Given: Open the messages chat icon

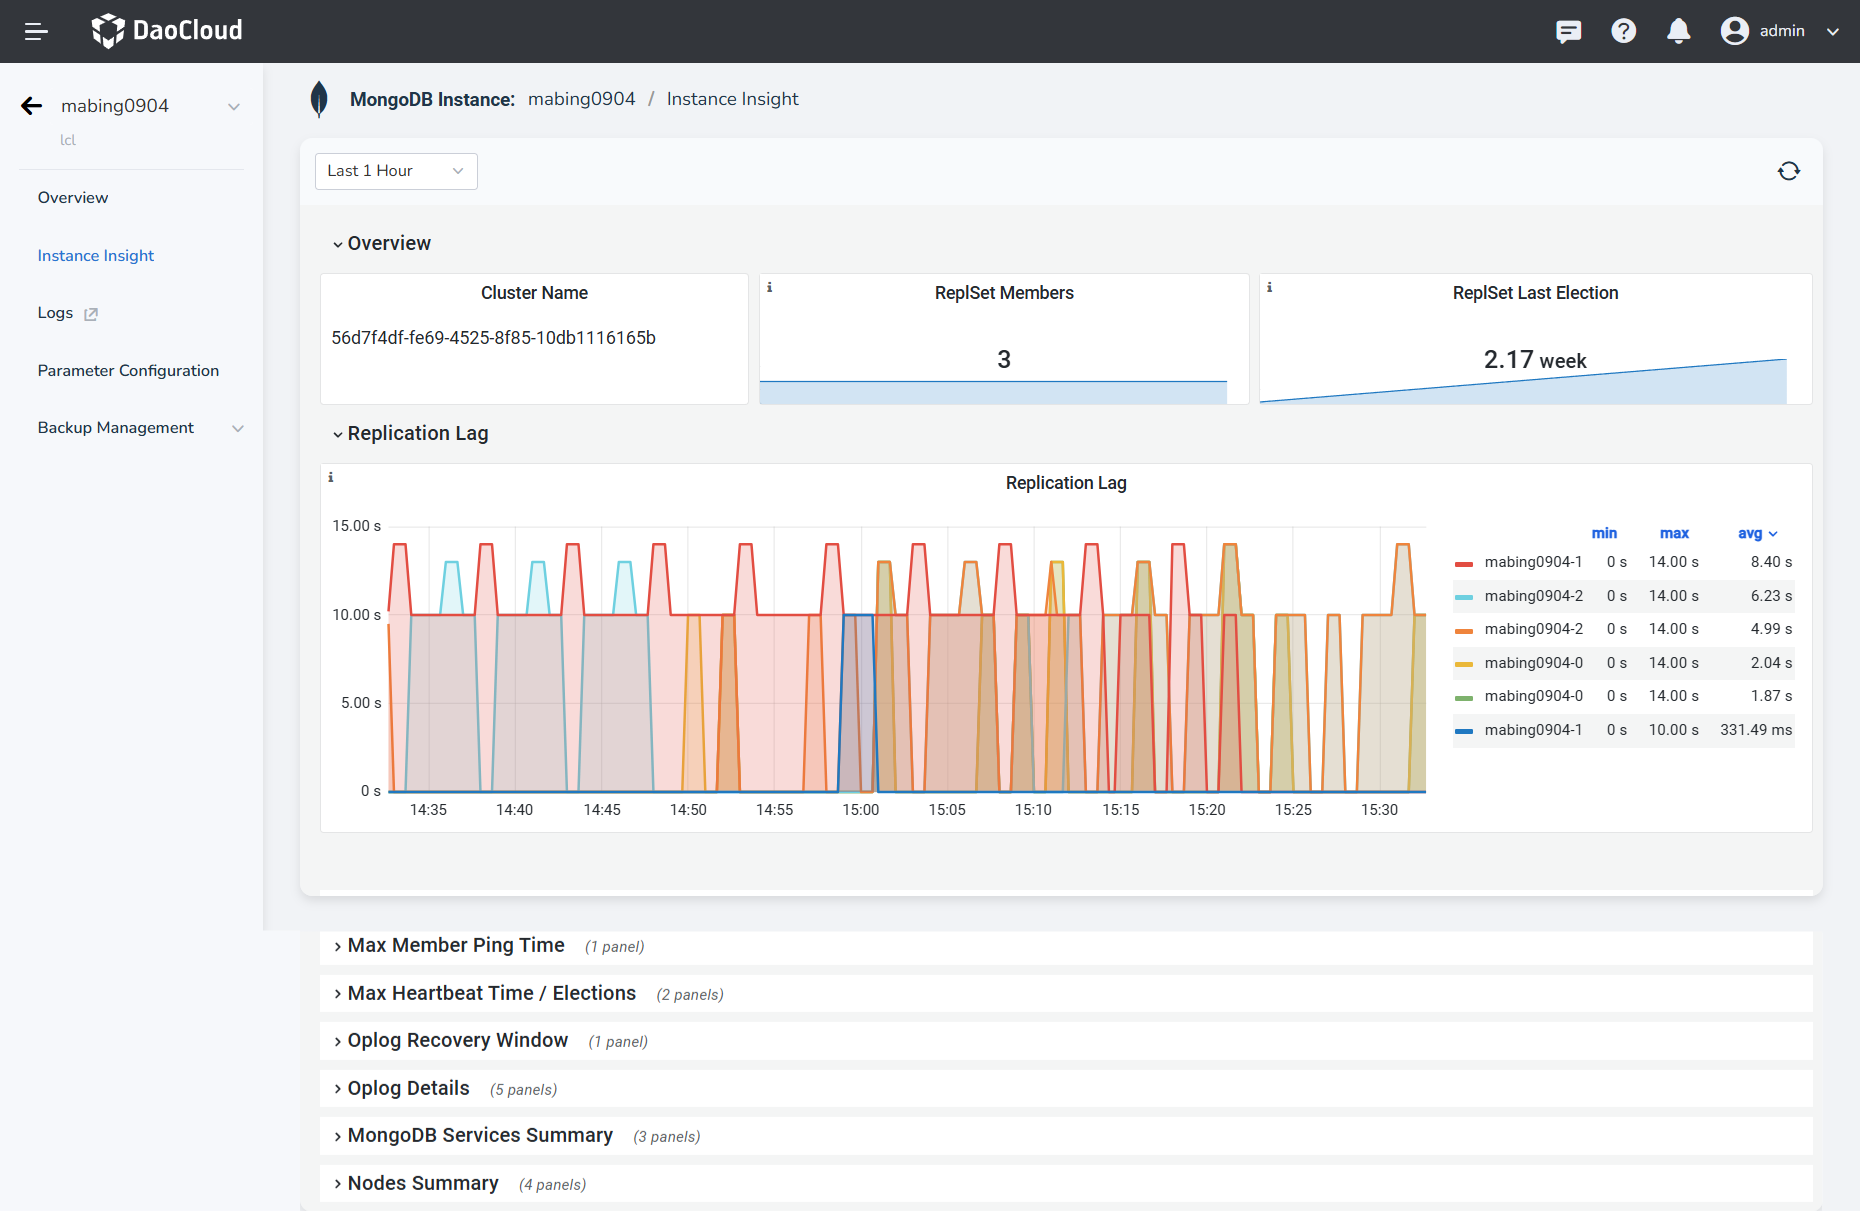Looking at the screenshot, I should click(x=1568, y=31).
